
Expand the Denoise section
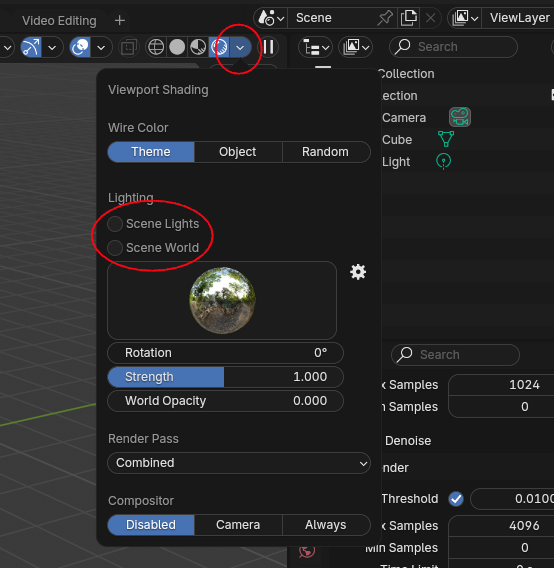pyautogui.click(x=408, y=441)
